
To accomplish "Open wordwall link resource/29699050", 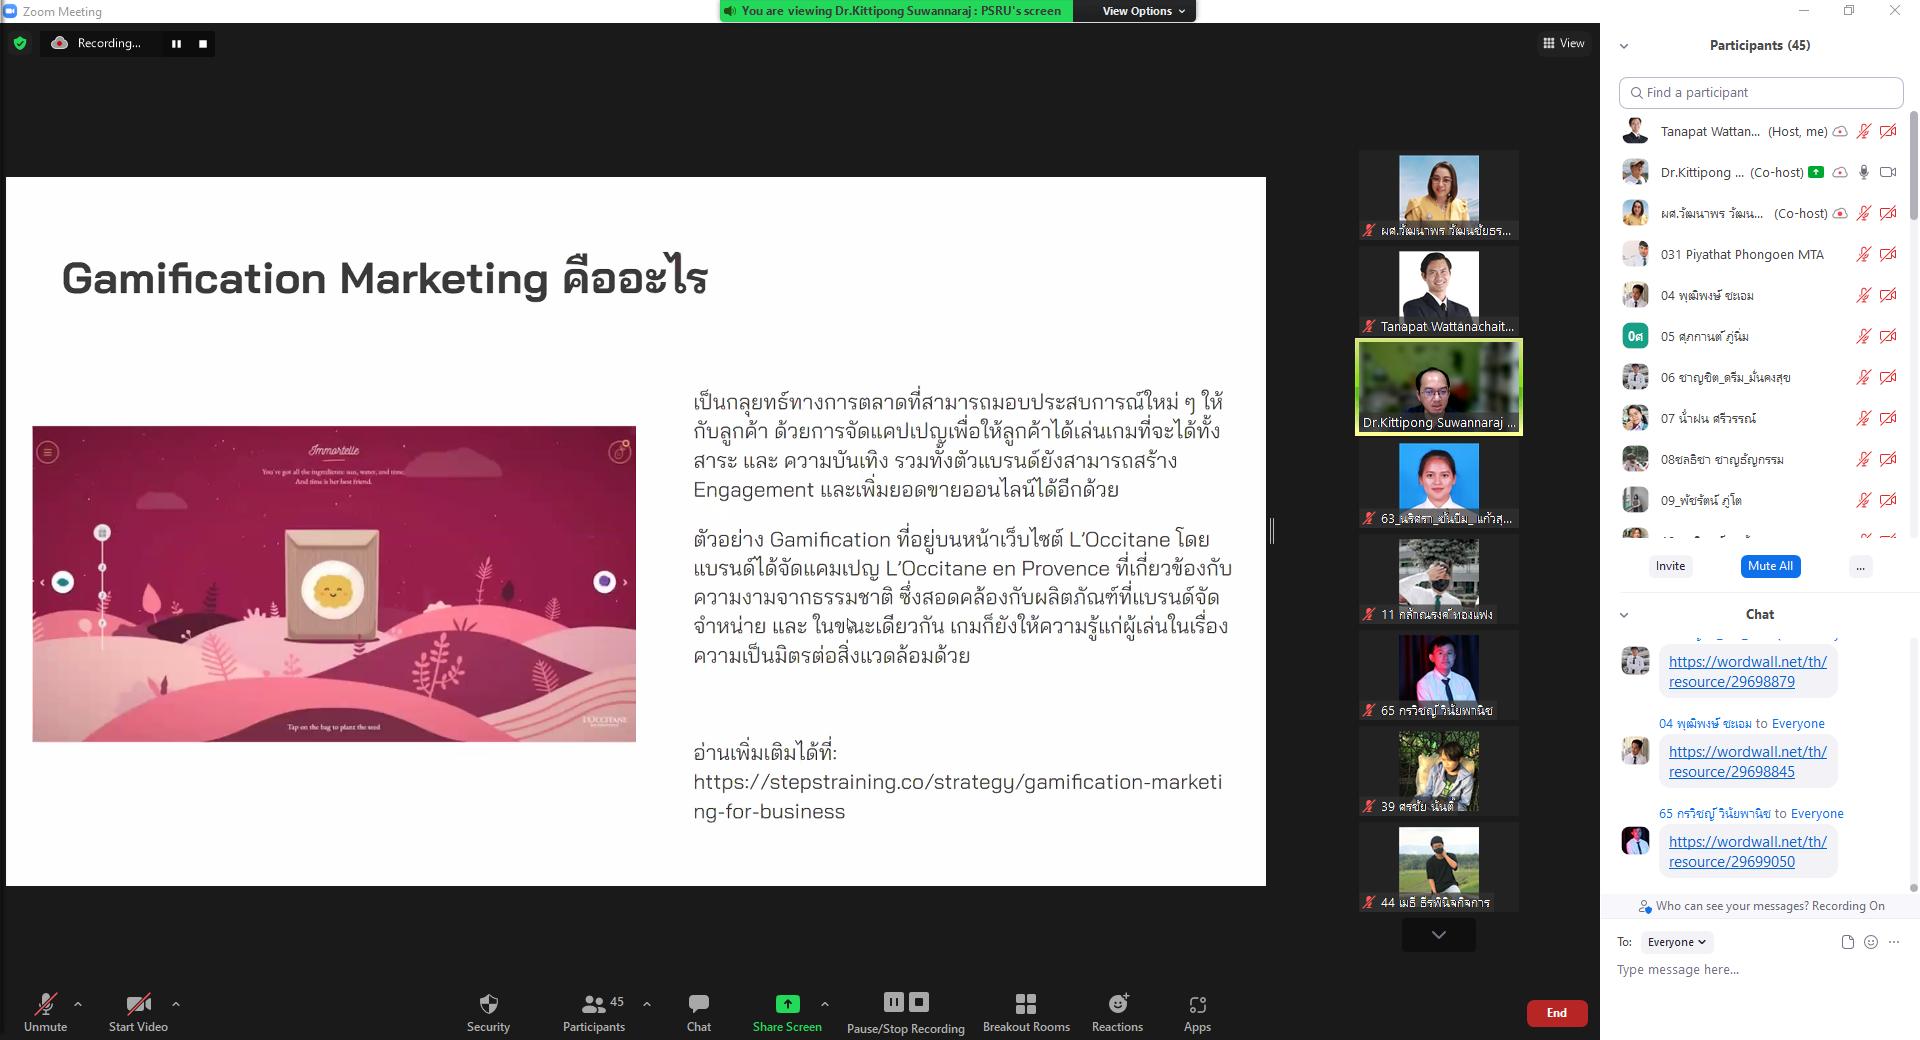I will pos(1747,852).
